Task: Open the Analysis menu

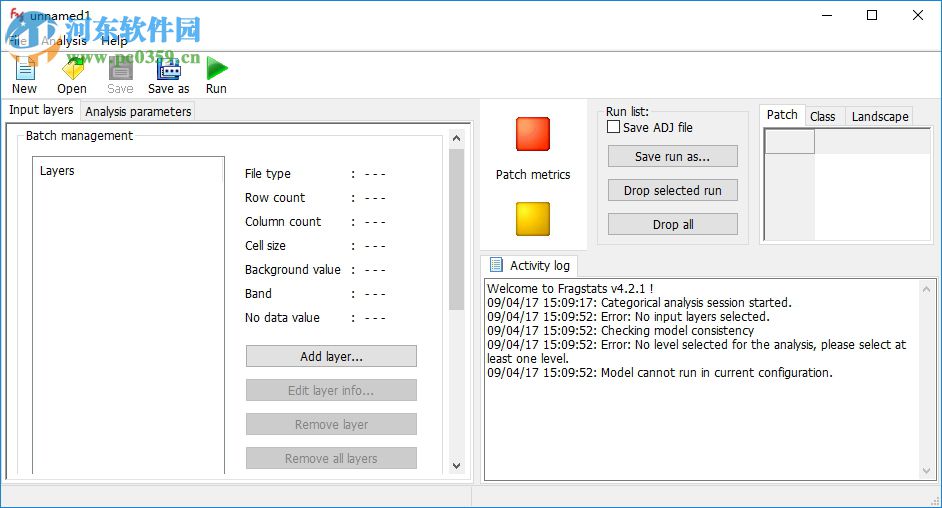Action: coord(64,41)
